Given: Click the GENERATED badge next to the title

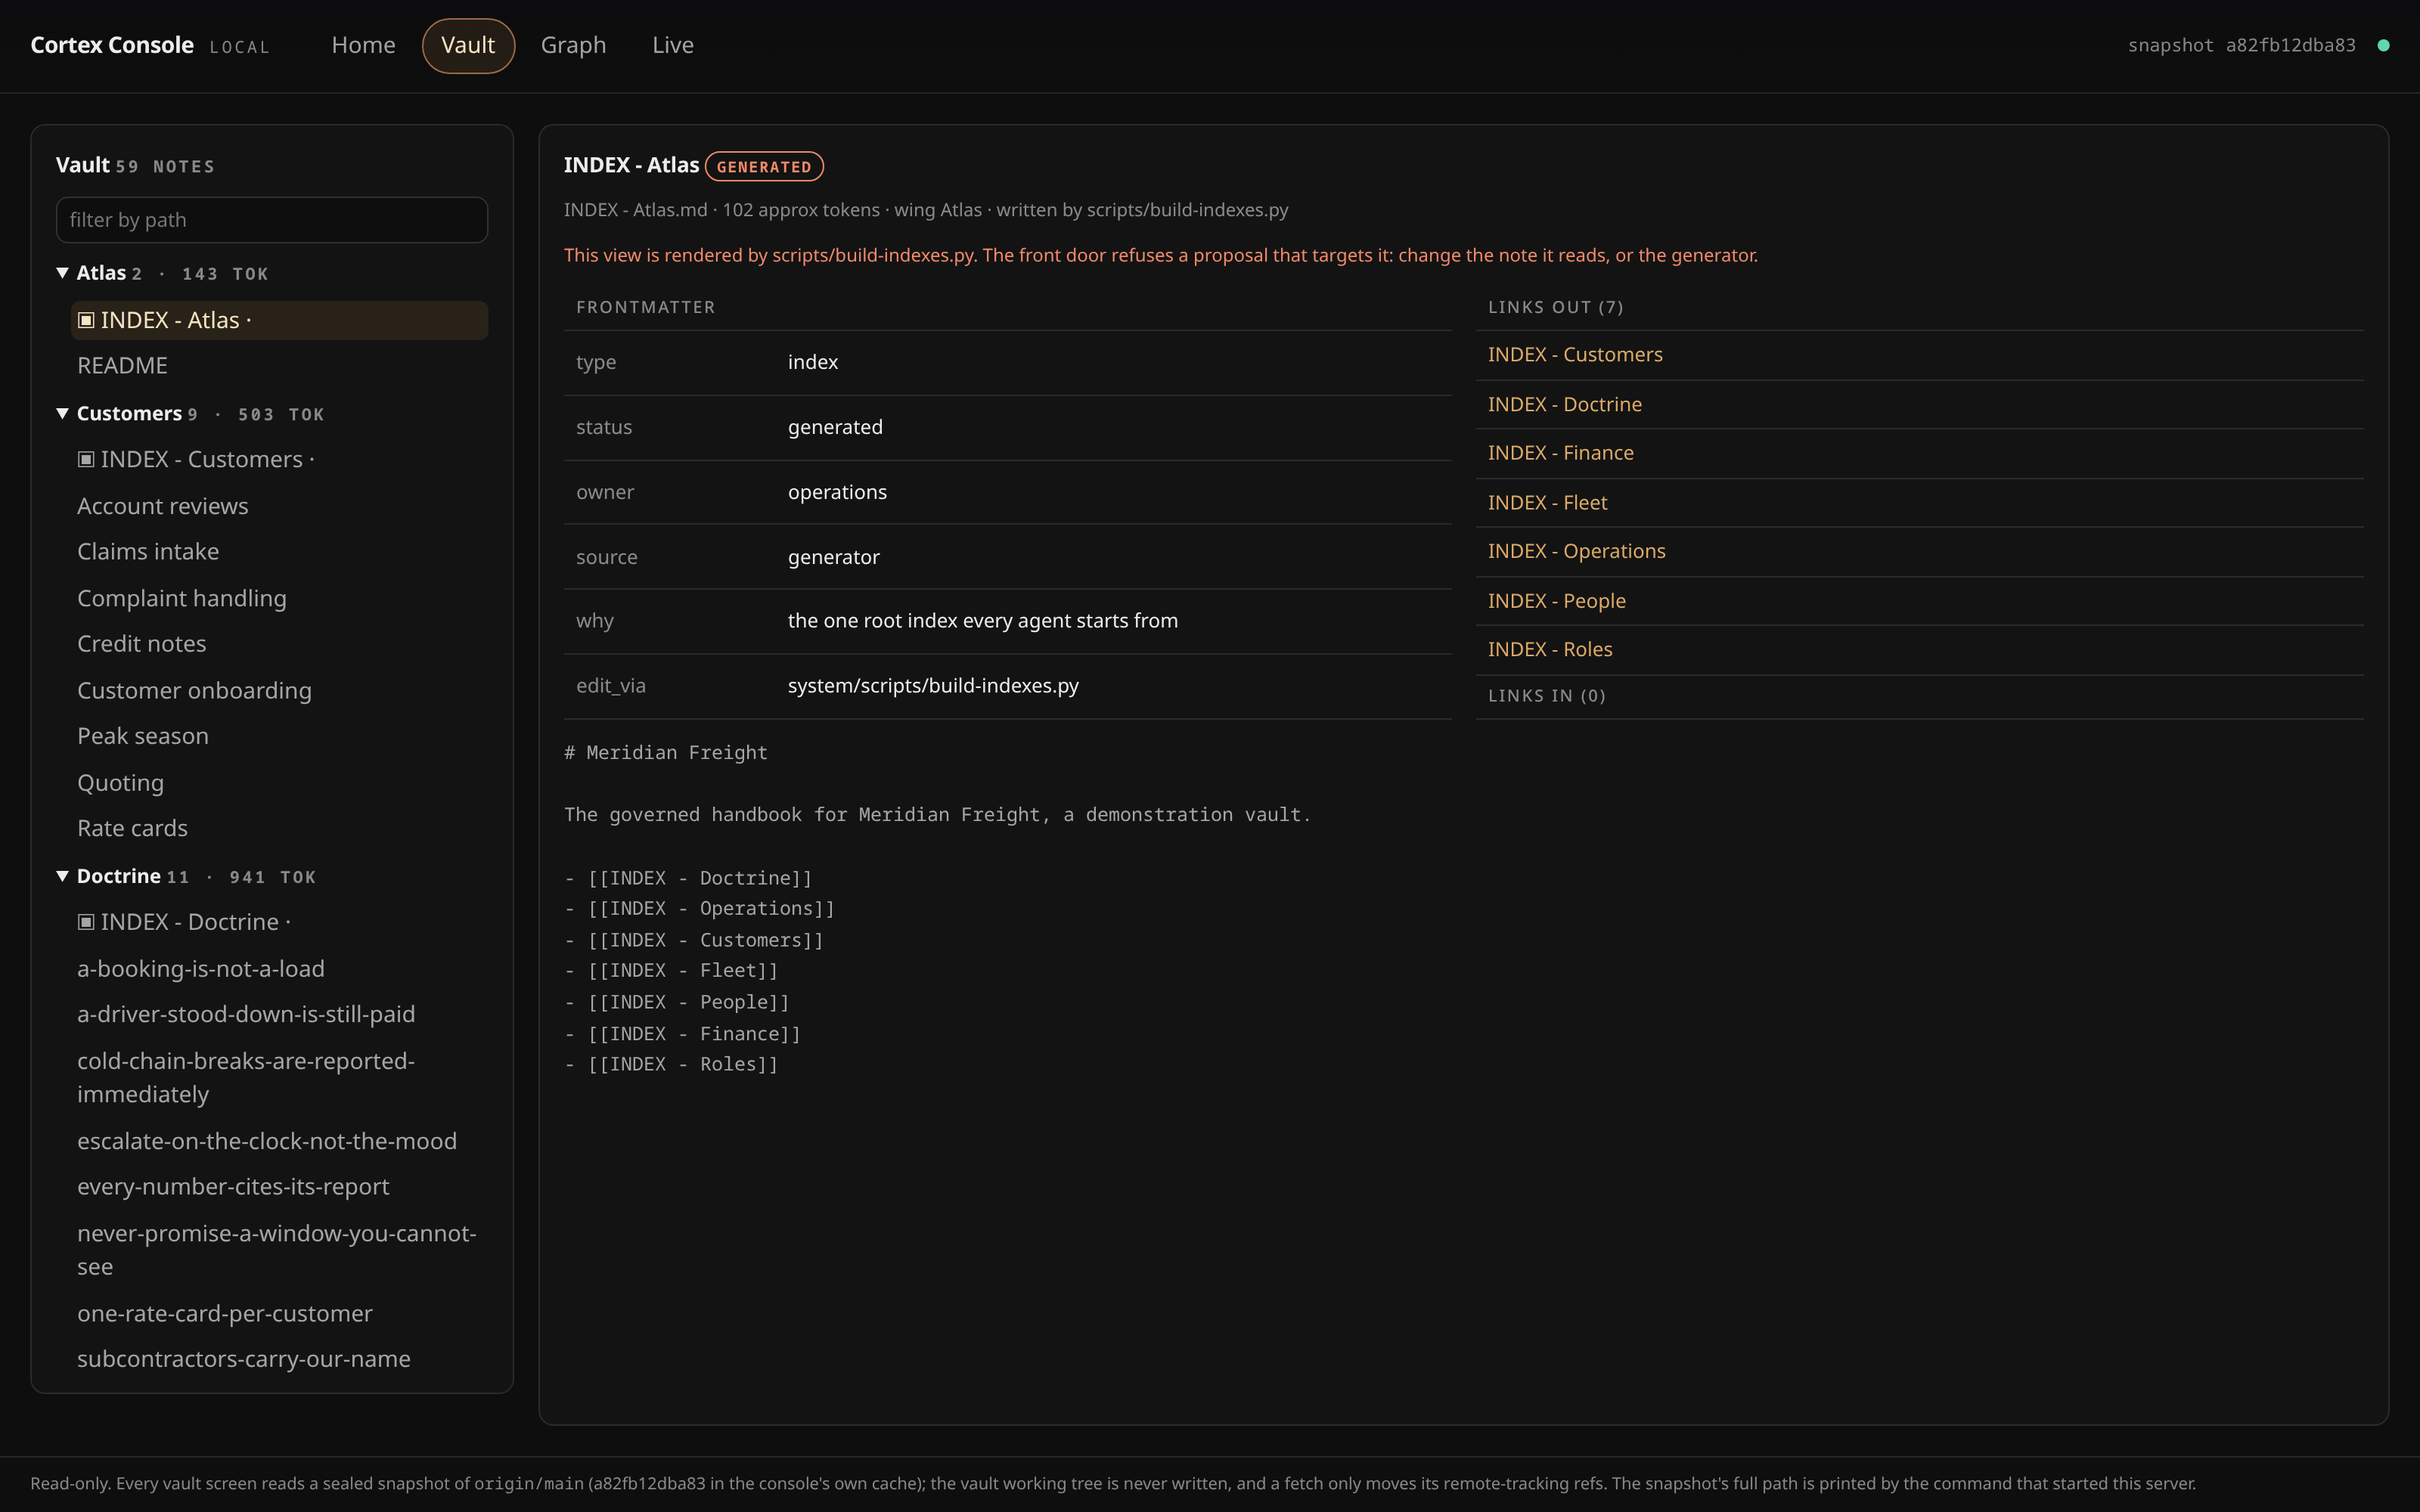Looking at the screenshot, I should (x=764, y=166).
